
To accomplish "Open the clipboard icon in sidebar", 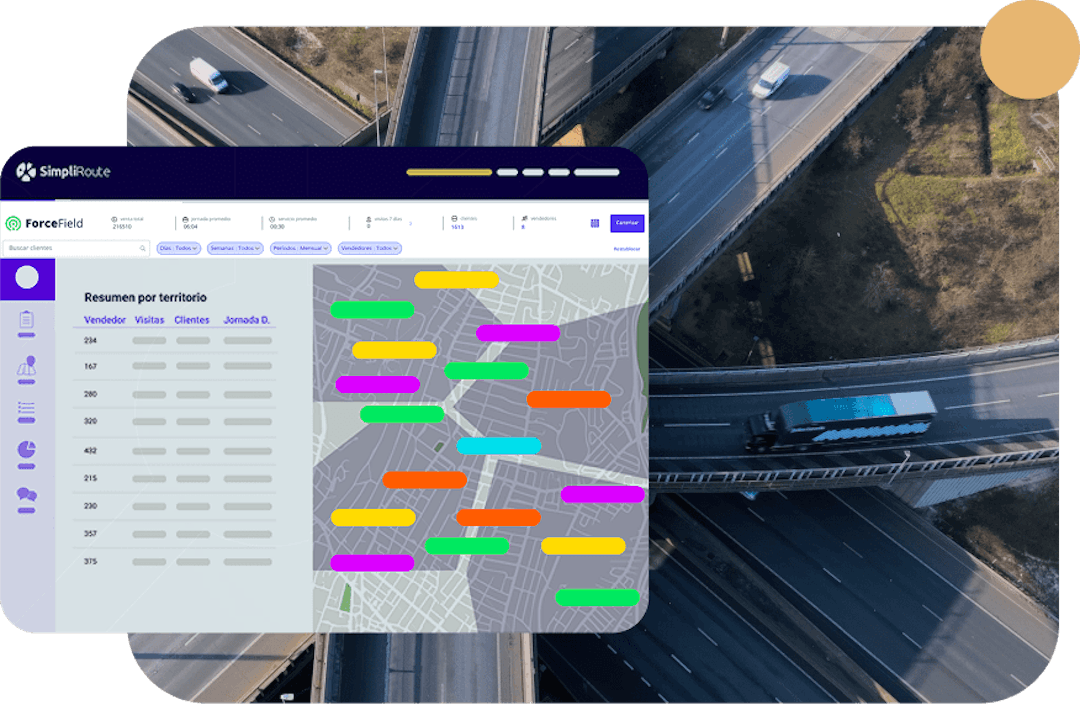I will [26, 320].
